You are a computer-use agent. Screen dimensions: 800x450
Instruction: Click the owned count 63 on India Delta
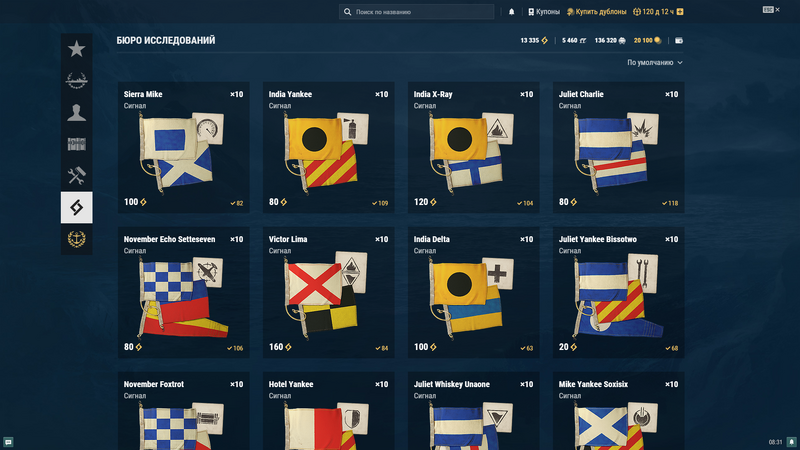pyautogui.click(x=527, y=348)
